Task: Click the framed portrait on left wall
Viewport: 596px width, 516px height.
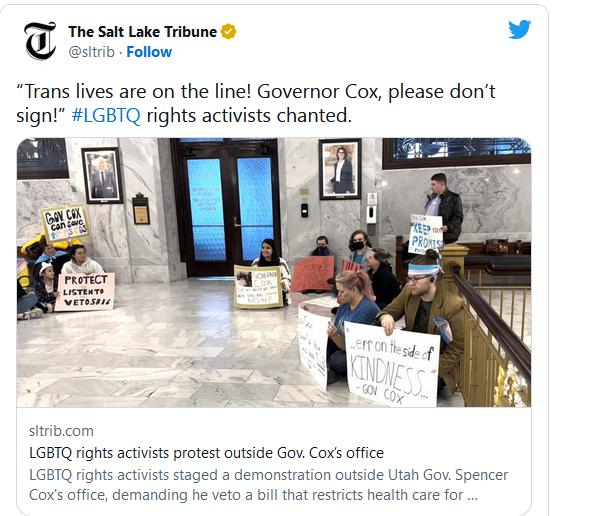Action: pos(102,175)
